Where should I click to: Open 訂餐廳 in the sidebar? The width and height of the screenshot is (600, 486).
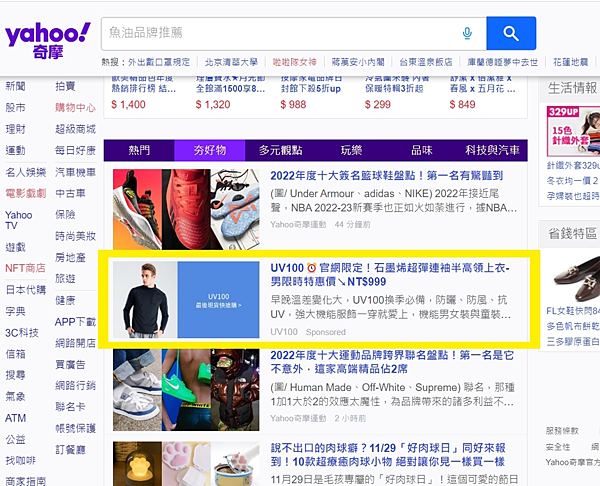[70, 450]
